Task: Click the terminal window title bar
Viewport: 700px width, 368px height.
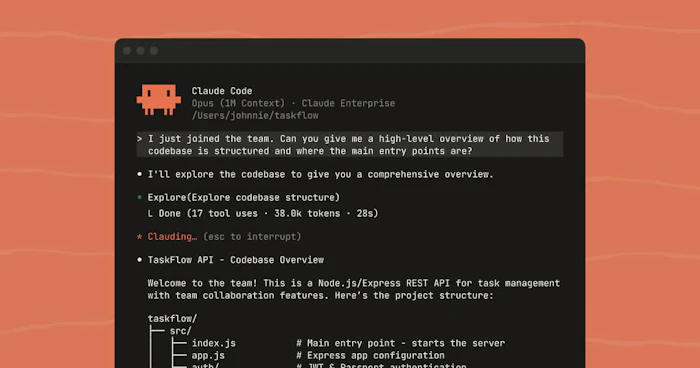Action: click(x=350, y=50)
